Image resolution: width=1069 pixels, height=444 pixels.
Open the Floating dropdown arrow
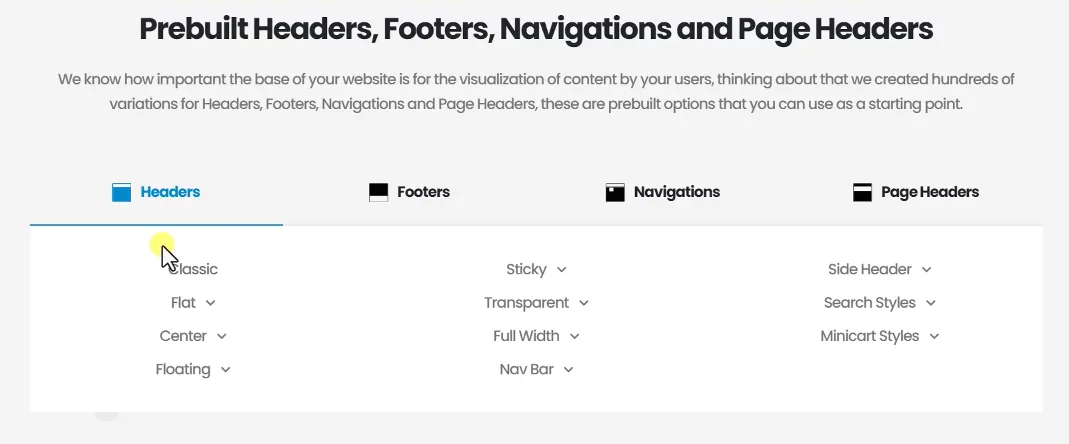226,370
